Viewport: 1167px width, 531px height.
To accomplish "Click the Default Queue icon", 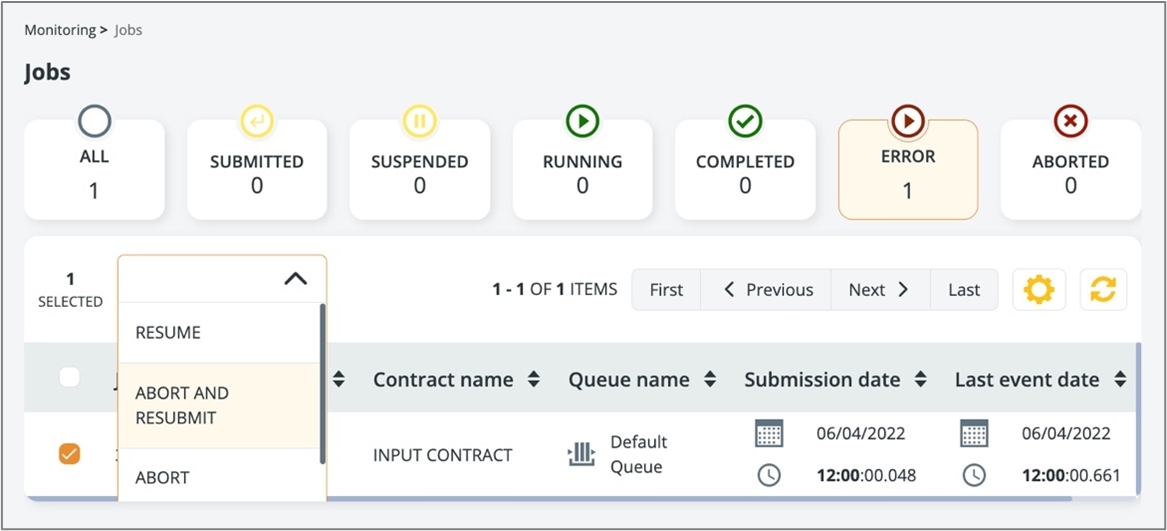I will (581, 455).
